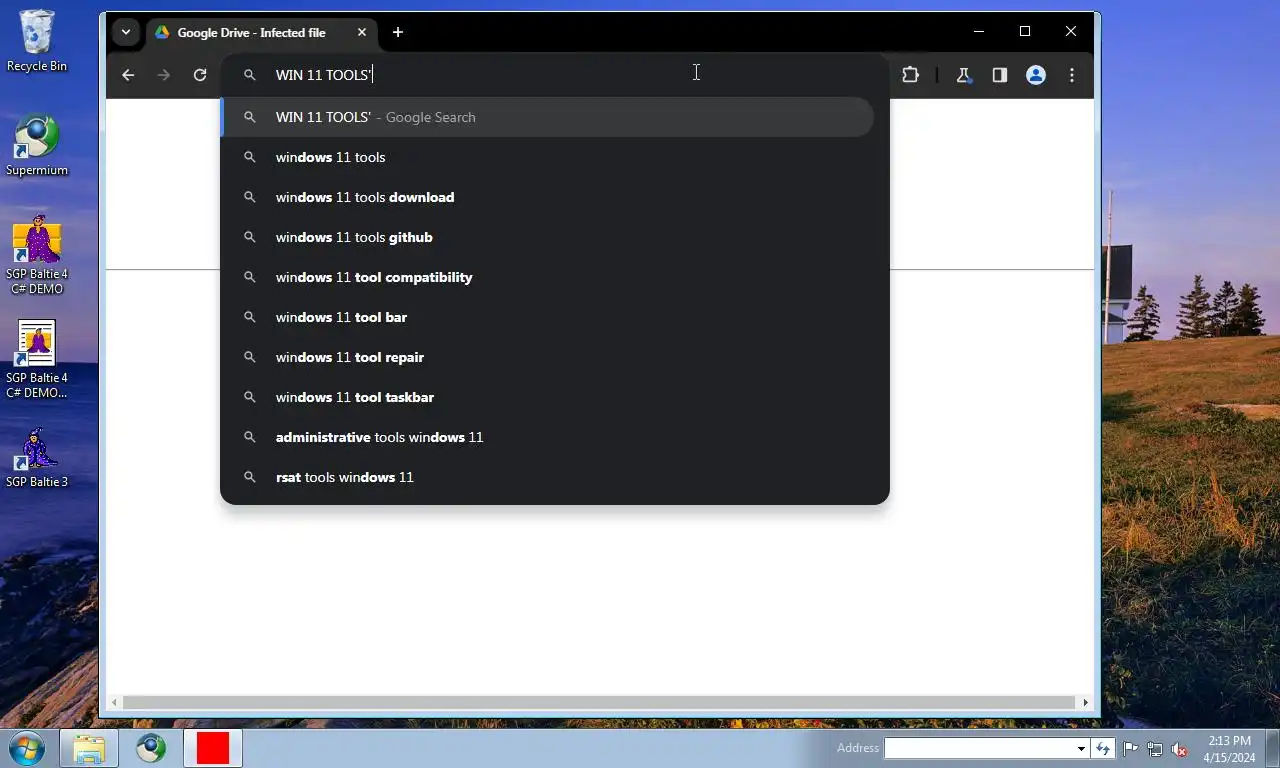This screenshot has width=1280, height=768.
Task: Click the red square taskbar button
Action: (x=213, y=748)
